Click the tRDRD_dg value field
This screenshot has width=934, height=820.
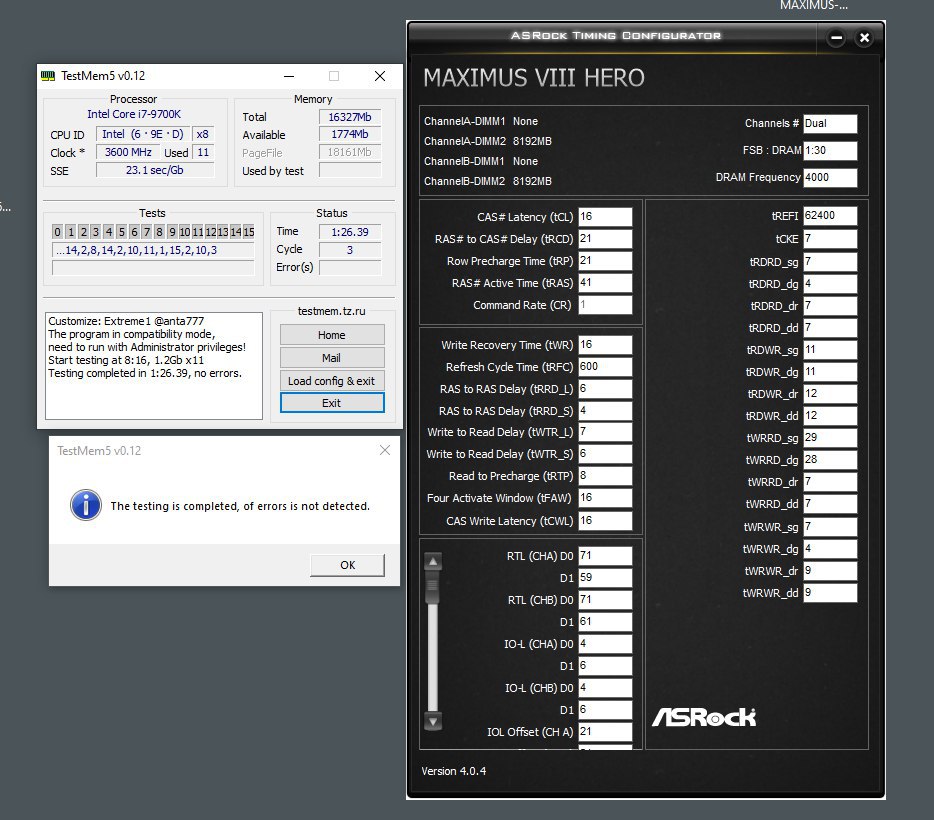[830, 284]
